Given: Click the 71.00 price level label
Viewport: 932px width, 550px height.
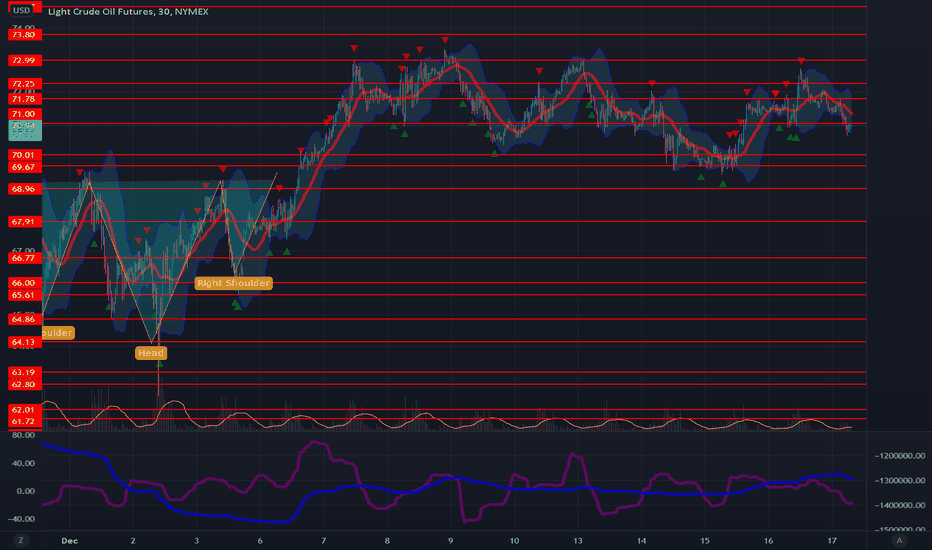Looking at the screenshot, I should tap(24, 114).
